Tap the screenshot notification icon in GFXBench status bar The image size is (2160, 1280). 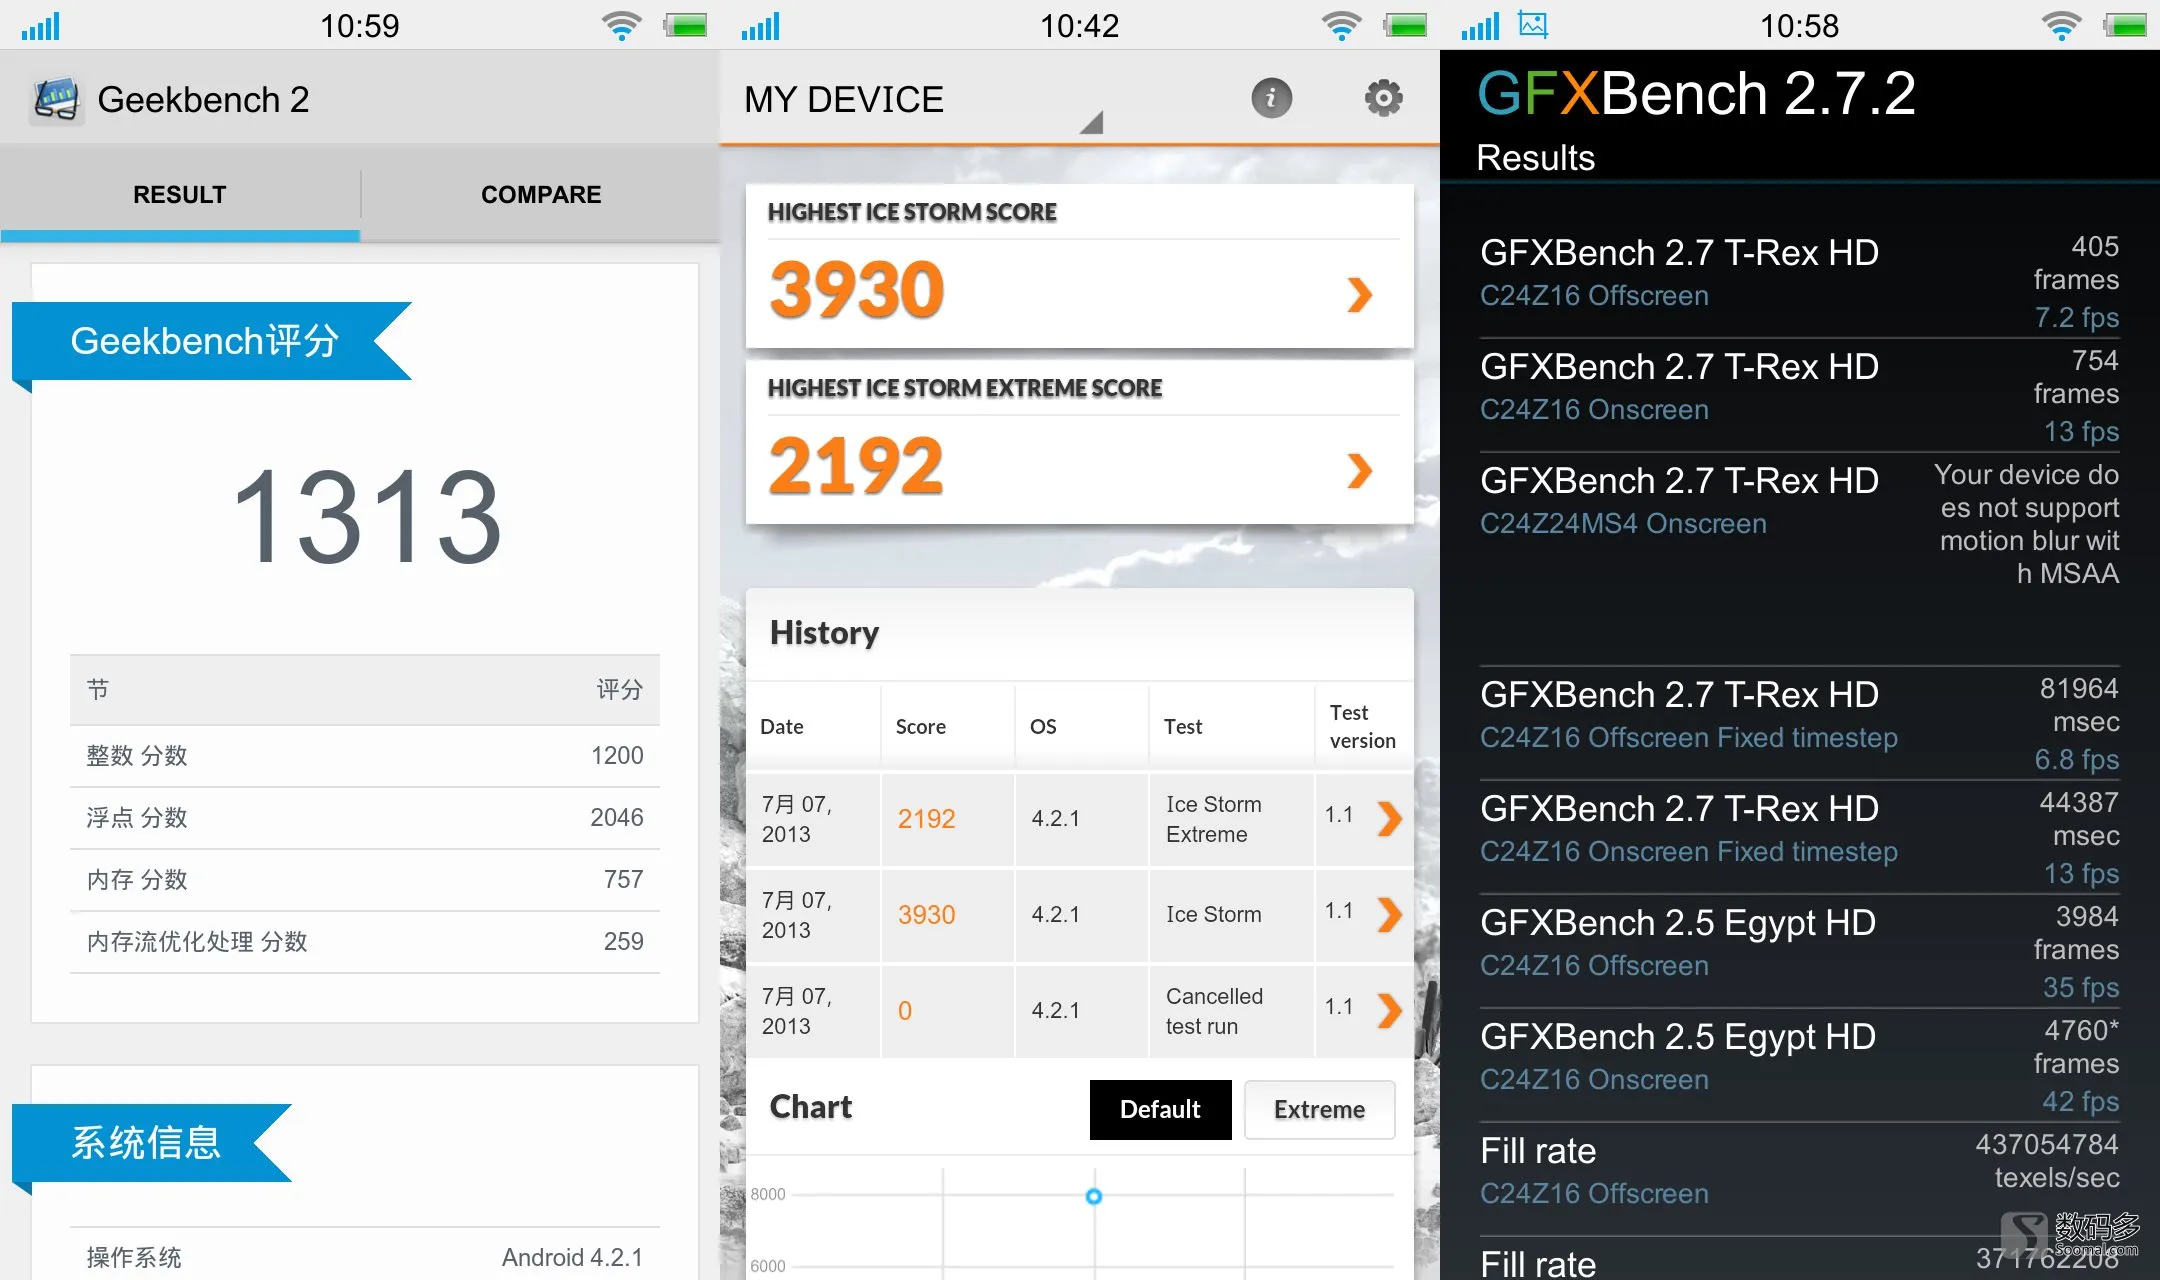(x=1533, y=25)
